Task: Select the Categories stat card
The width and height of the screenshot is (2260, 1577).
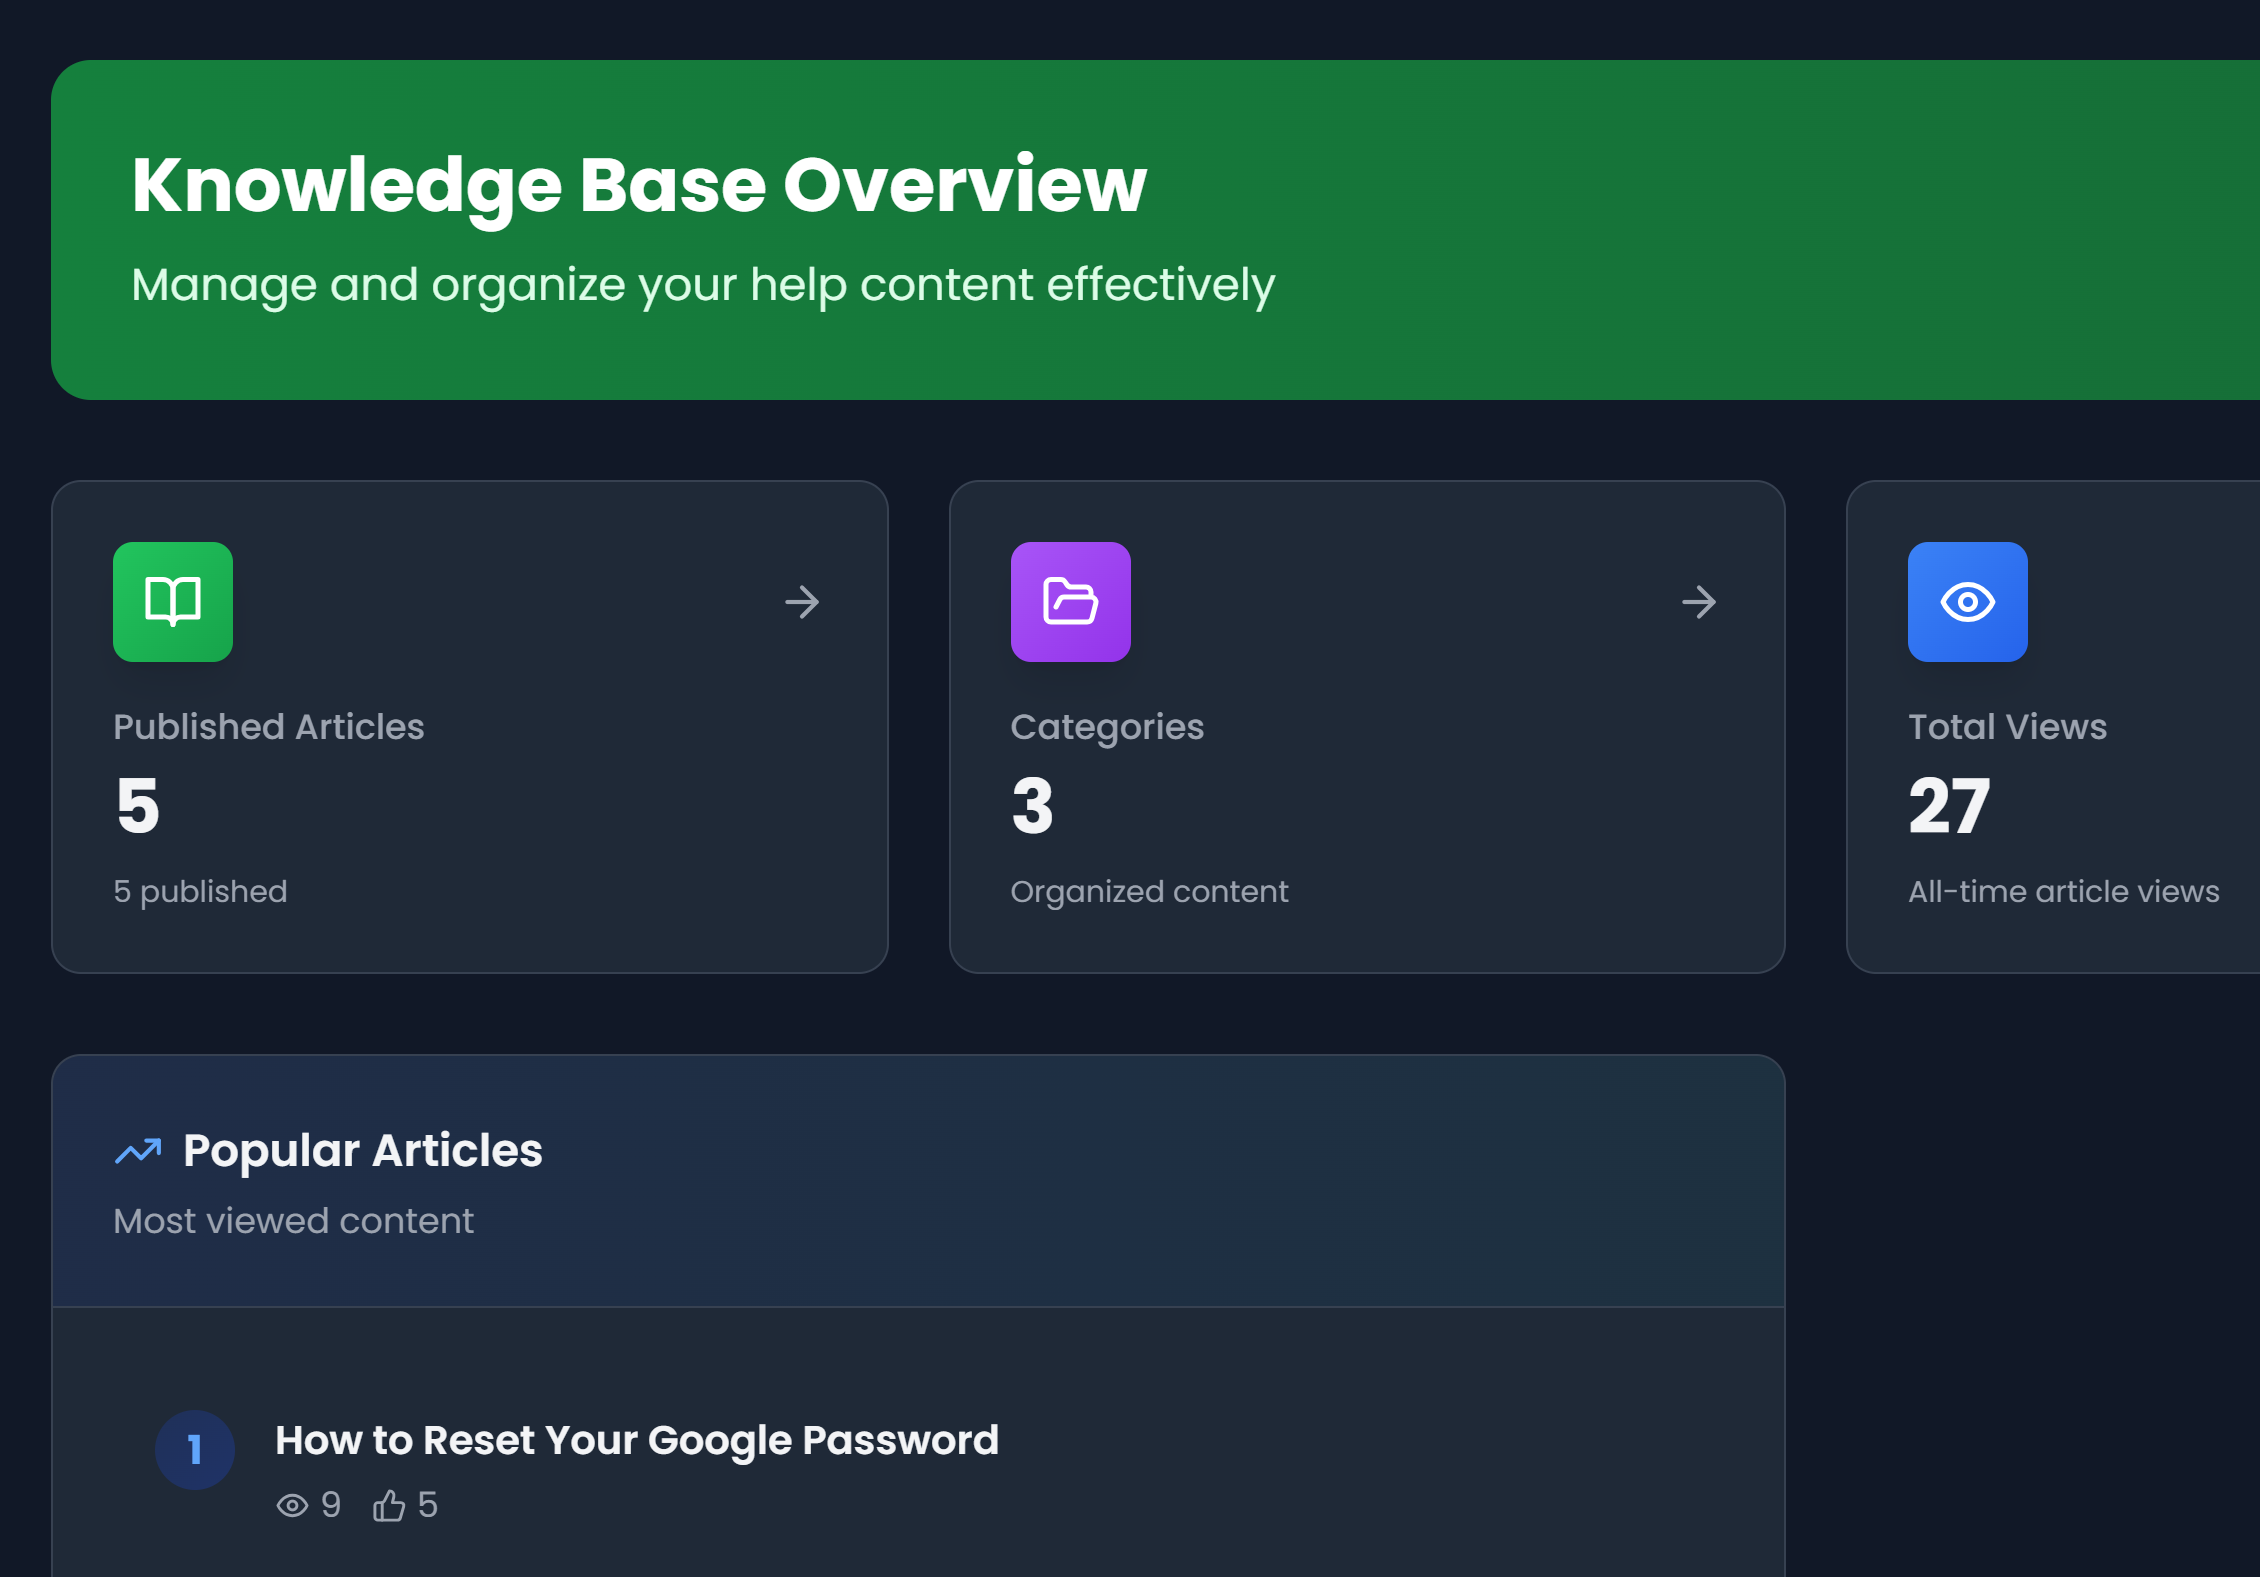Action: (x=1366, y=726)
